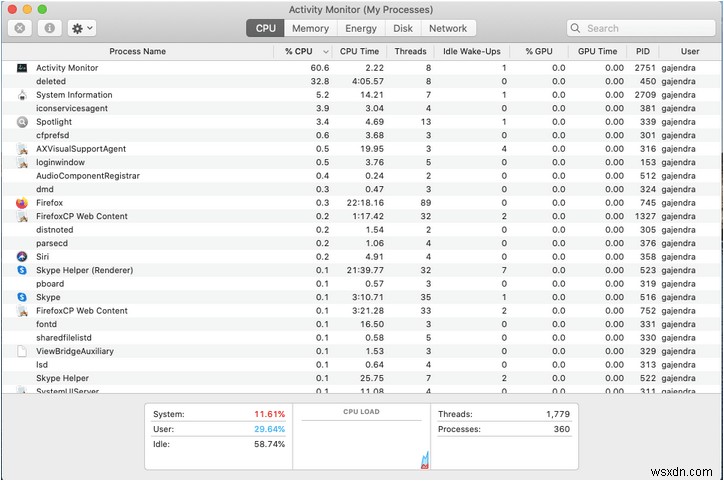Click the System 11.61% value
The width and height of the screenshot is (724, 482).
coord(269,414)
